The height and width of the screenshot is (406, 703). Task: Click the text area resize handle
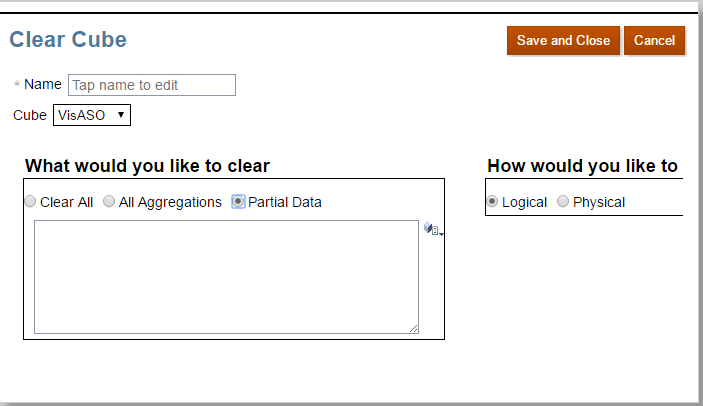(412, 327)
